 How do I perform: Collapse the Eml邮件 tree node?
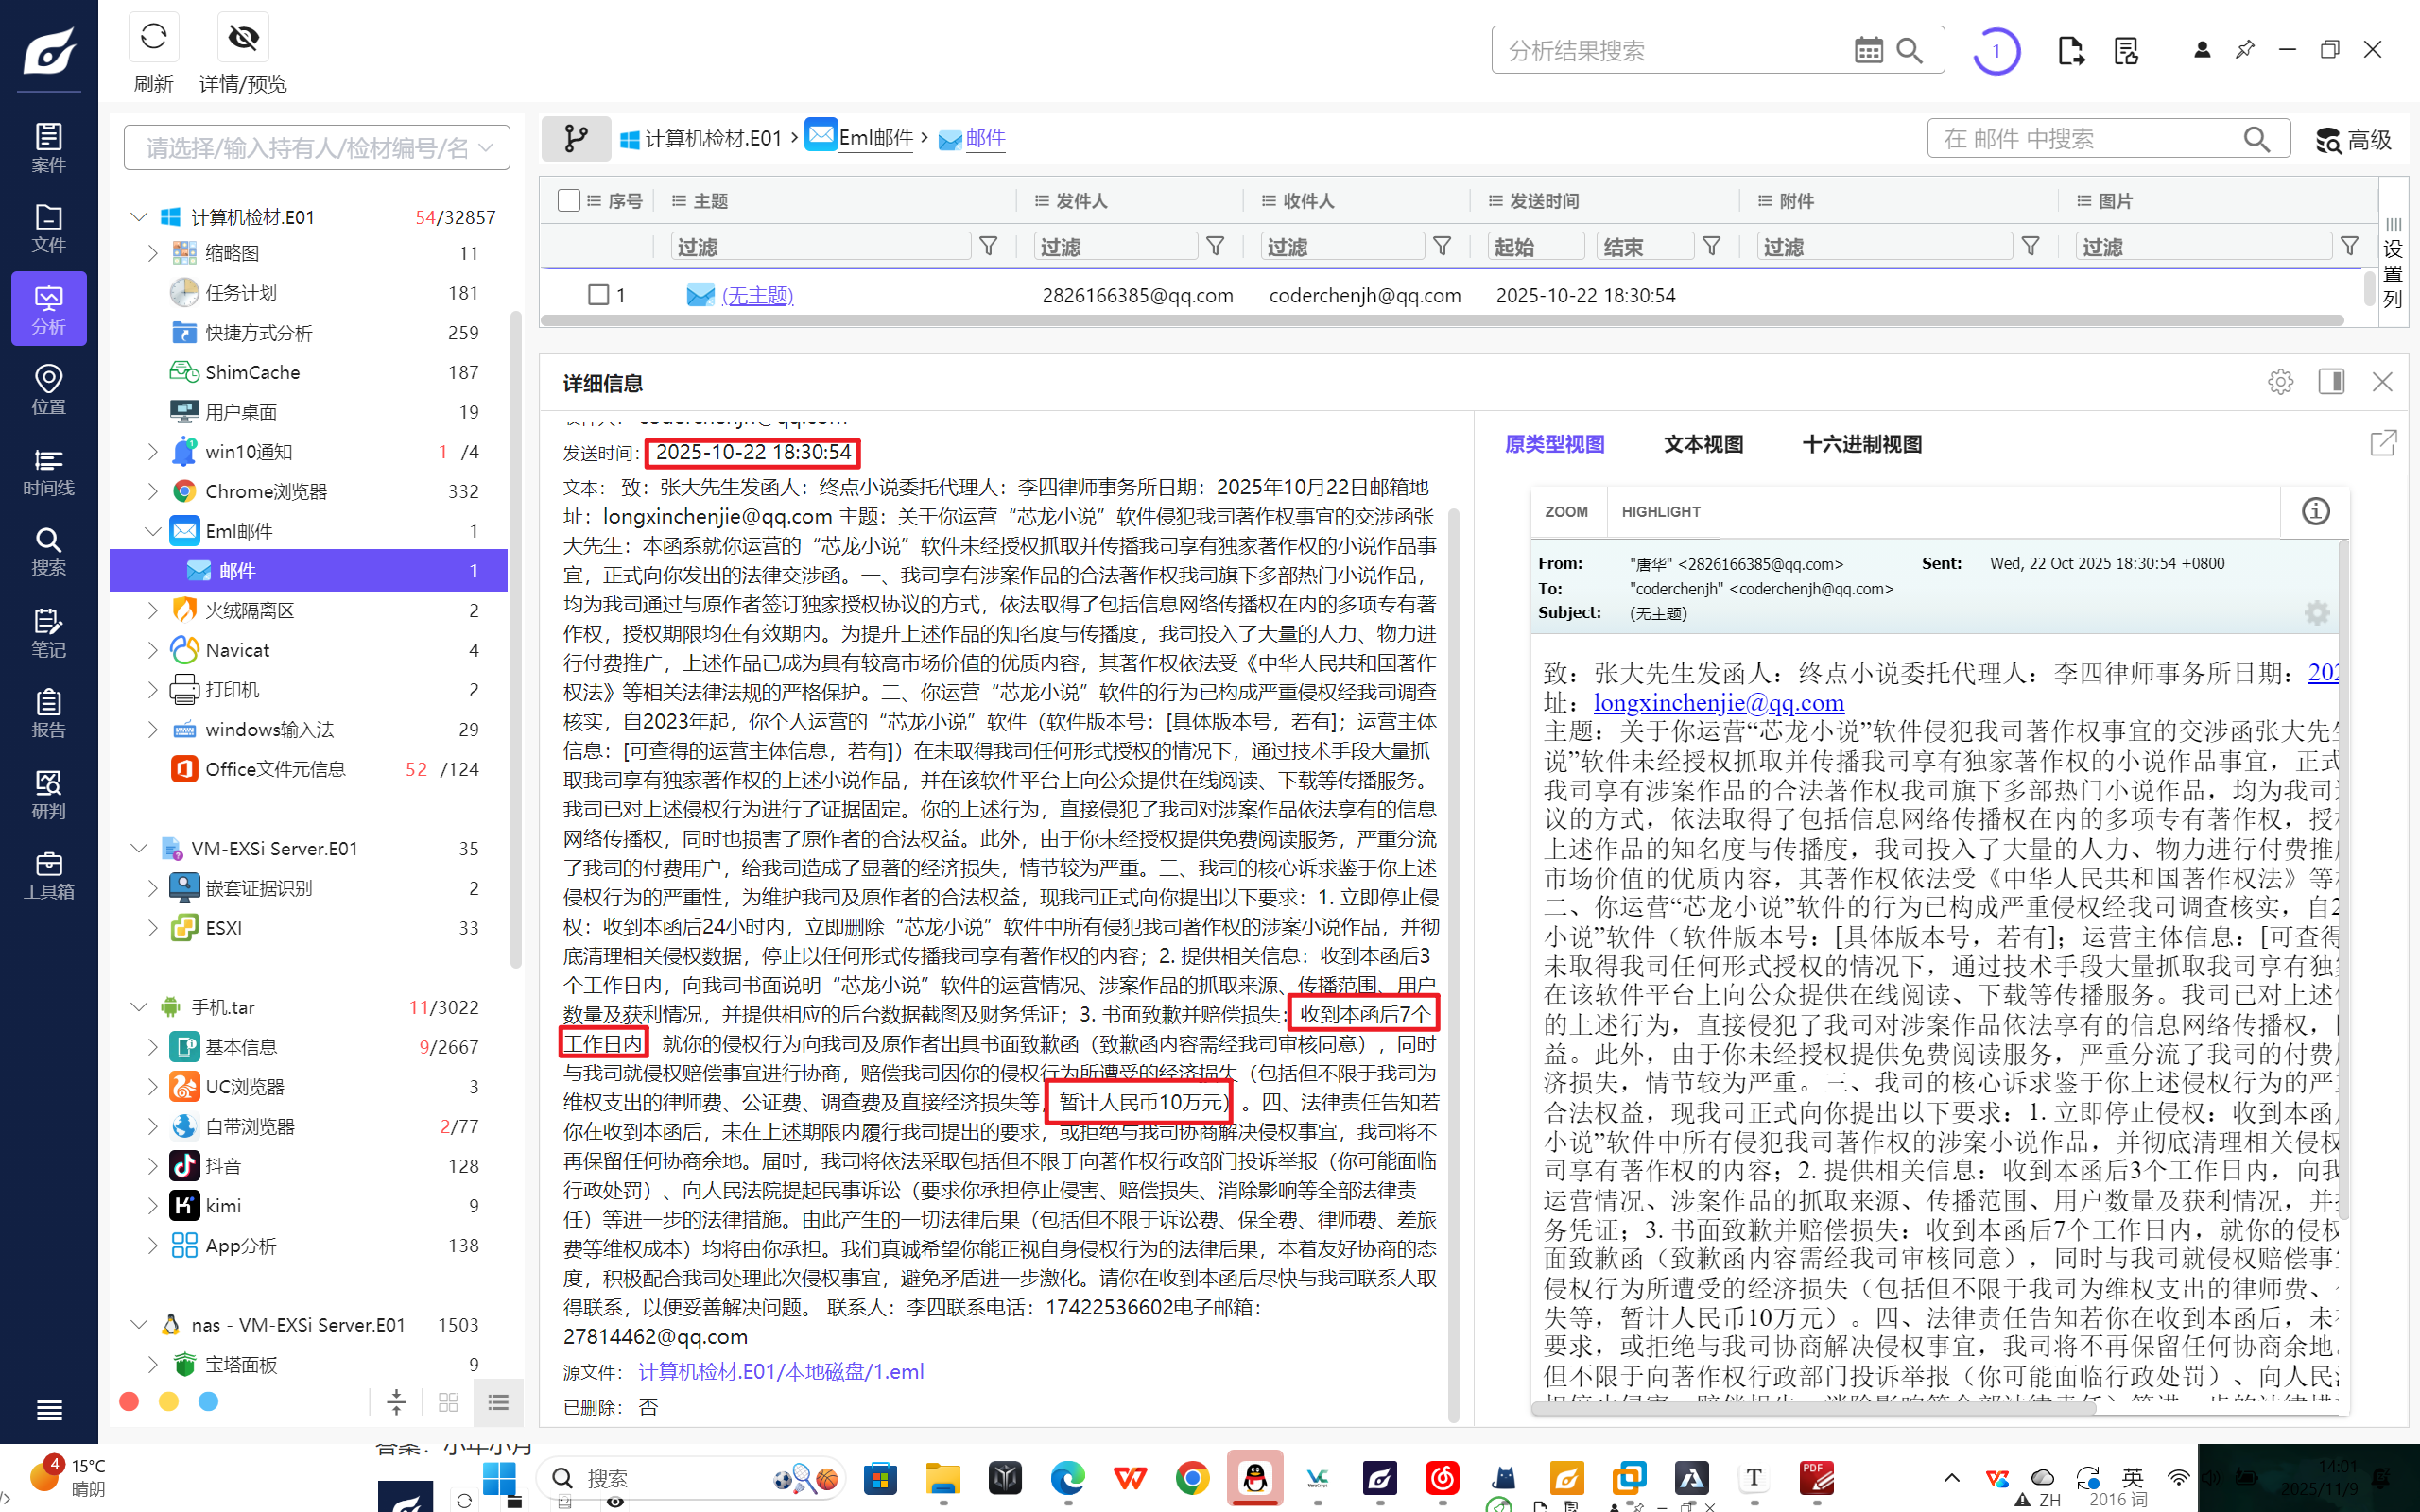(x=152, y=531)
